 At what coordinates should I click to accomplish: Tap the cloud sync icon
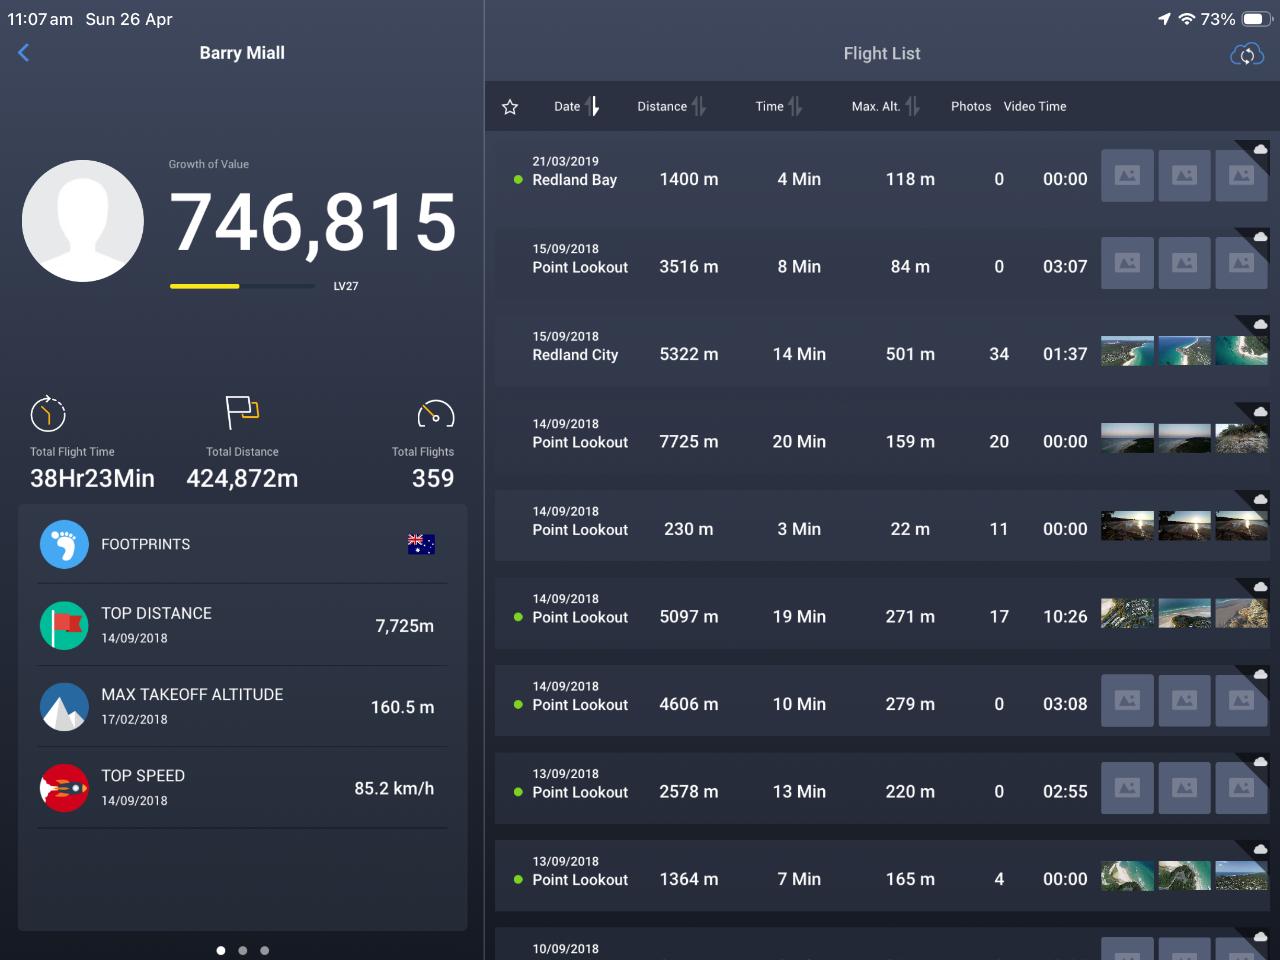click(x=1246, y=54)
